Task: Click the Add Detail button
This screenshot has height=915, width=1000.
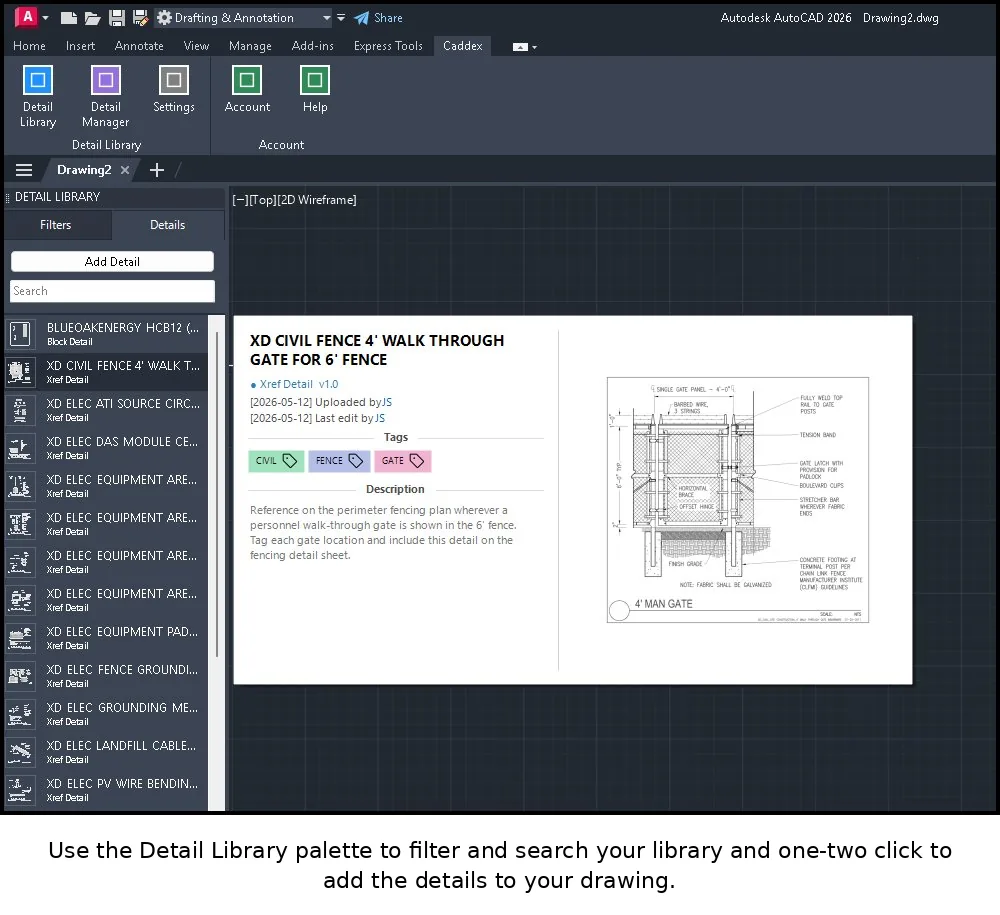Action: (112, 261)
